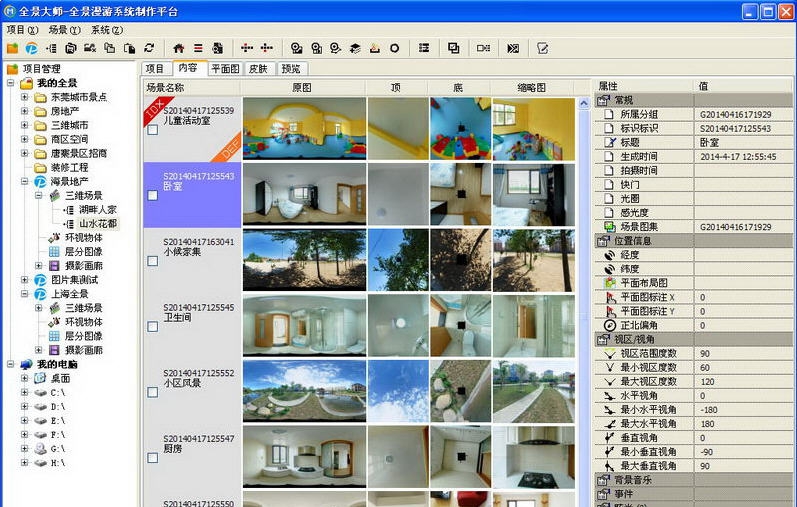Click the orange project folder toolbar icon
797x507 pixels.
point(12,48)
